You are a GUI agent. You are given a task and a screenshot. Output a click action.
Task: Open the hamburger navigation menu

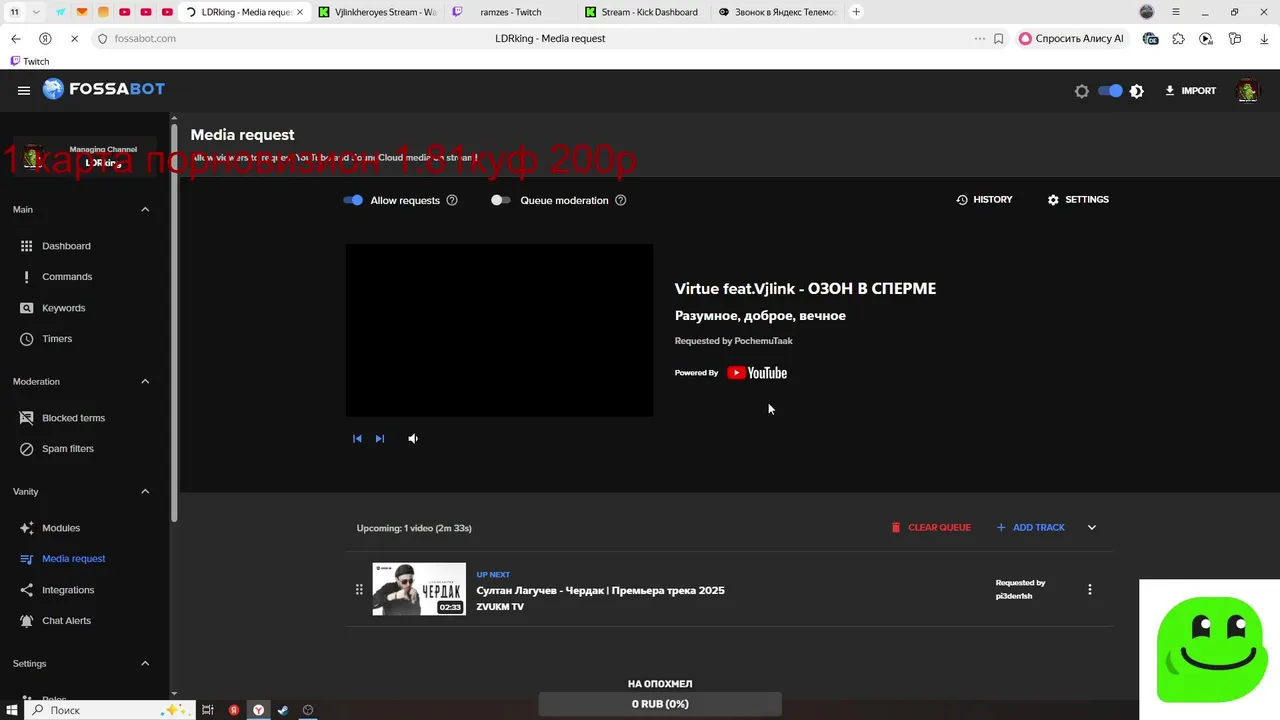point(24,90)
